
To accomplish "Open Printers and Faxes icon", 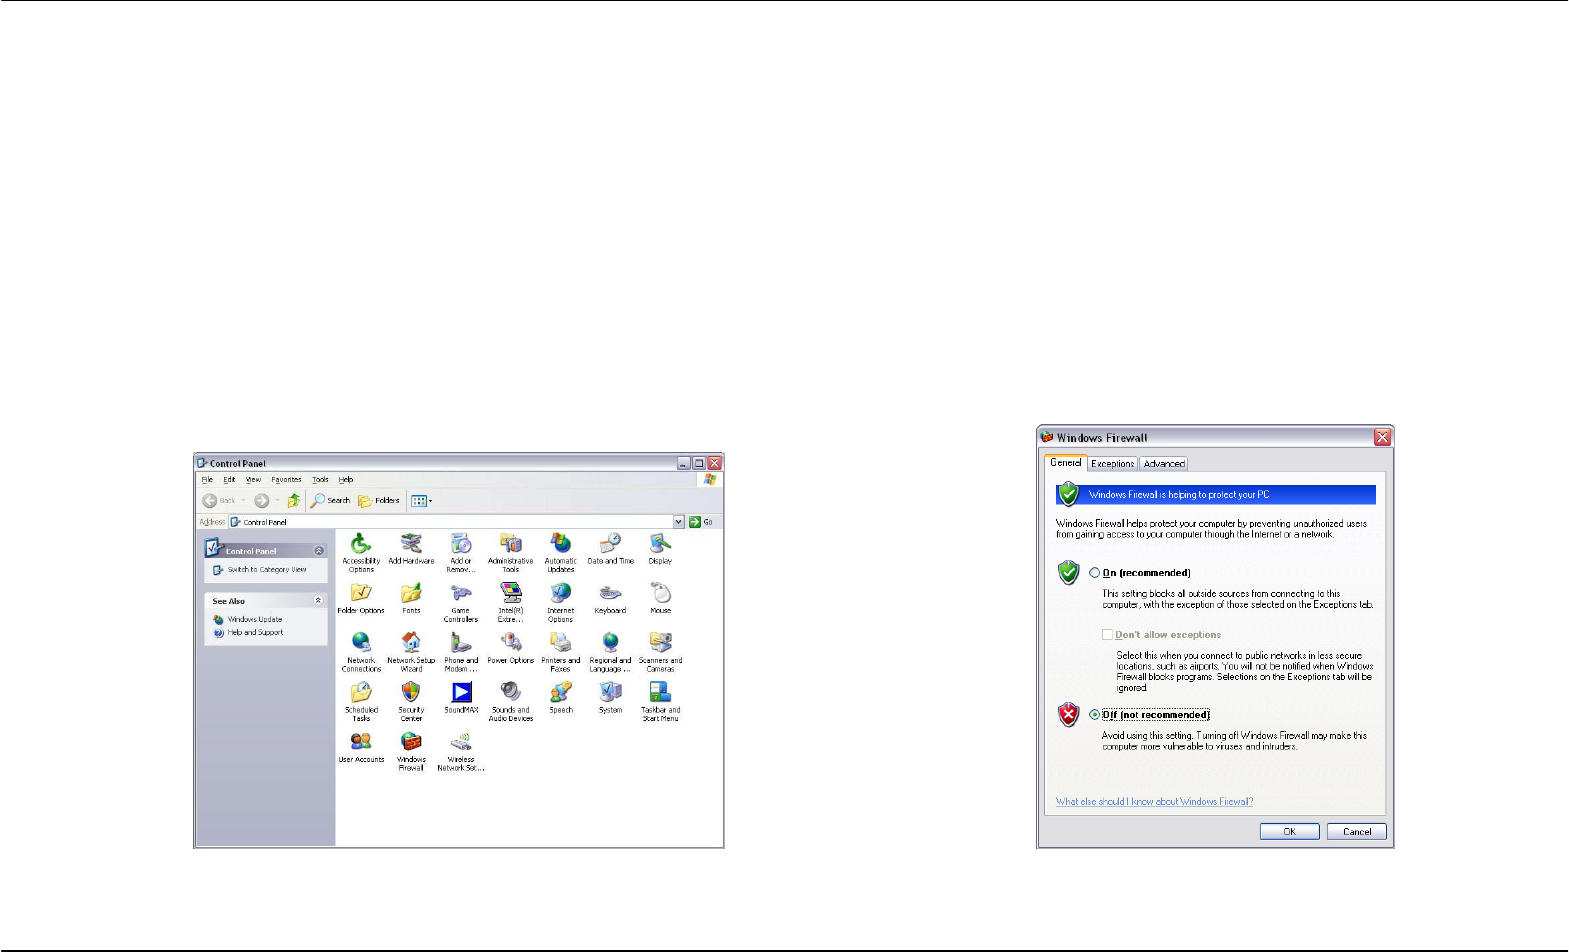I will [561, 652].
